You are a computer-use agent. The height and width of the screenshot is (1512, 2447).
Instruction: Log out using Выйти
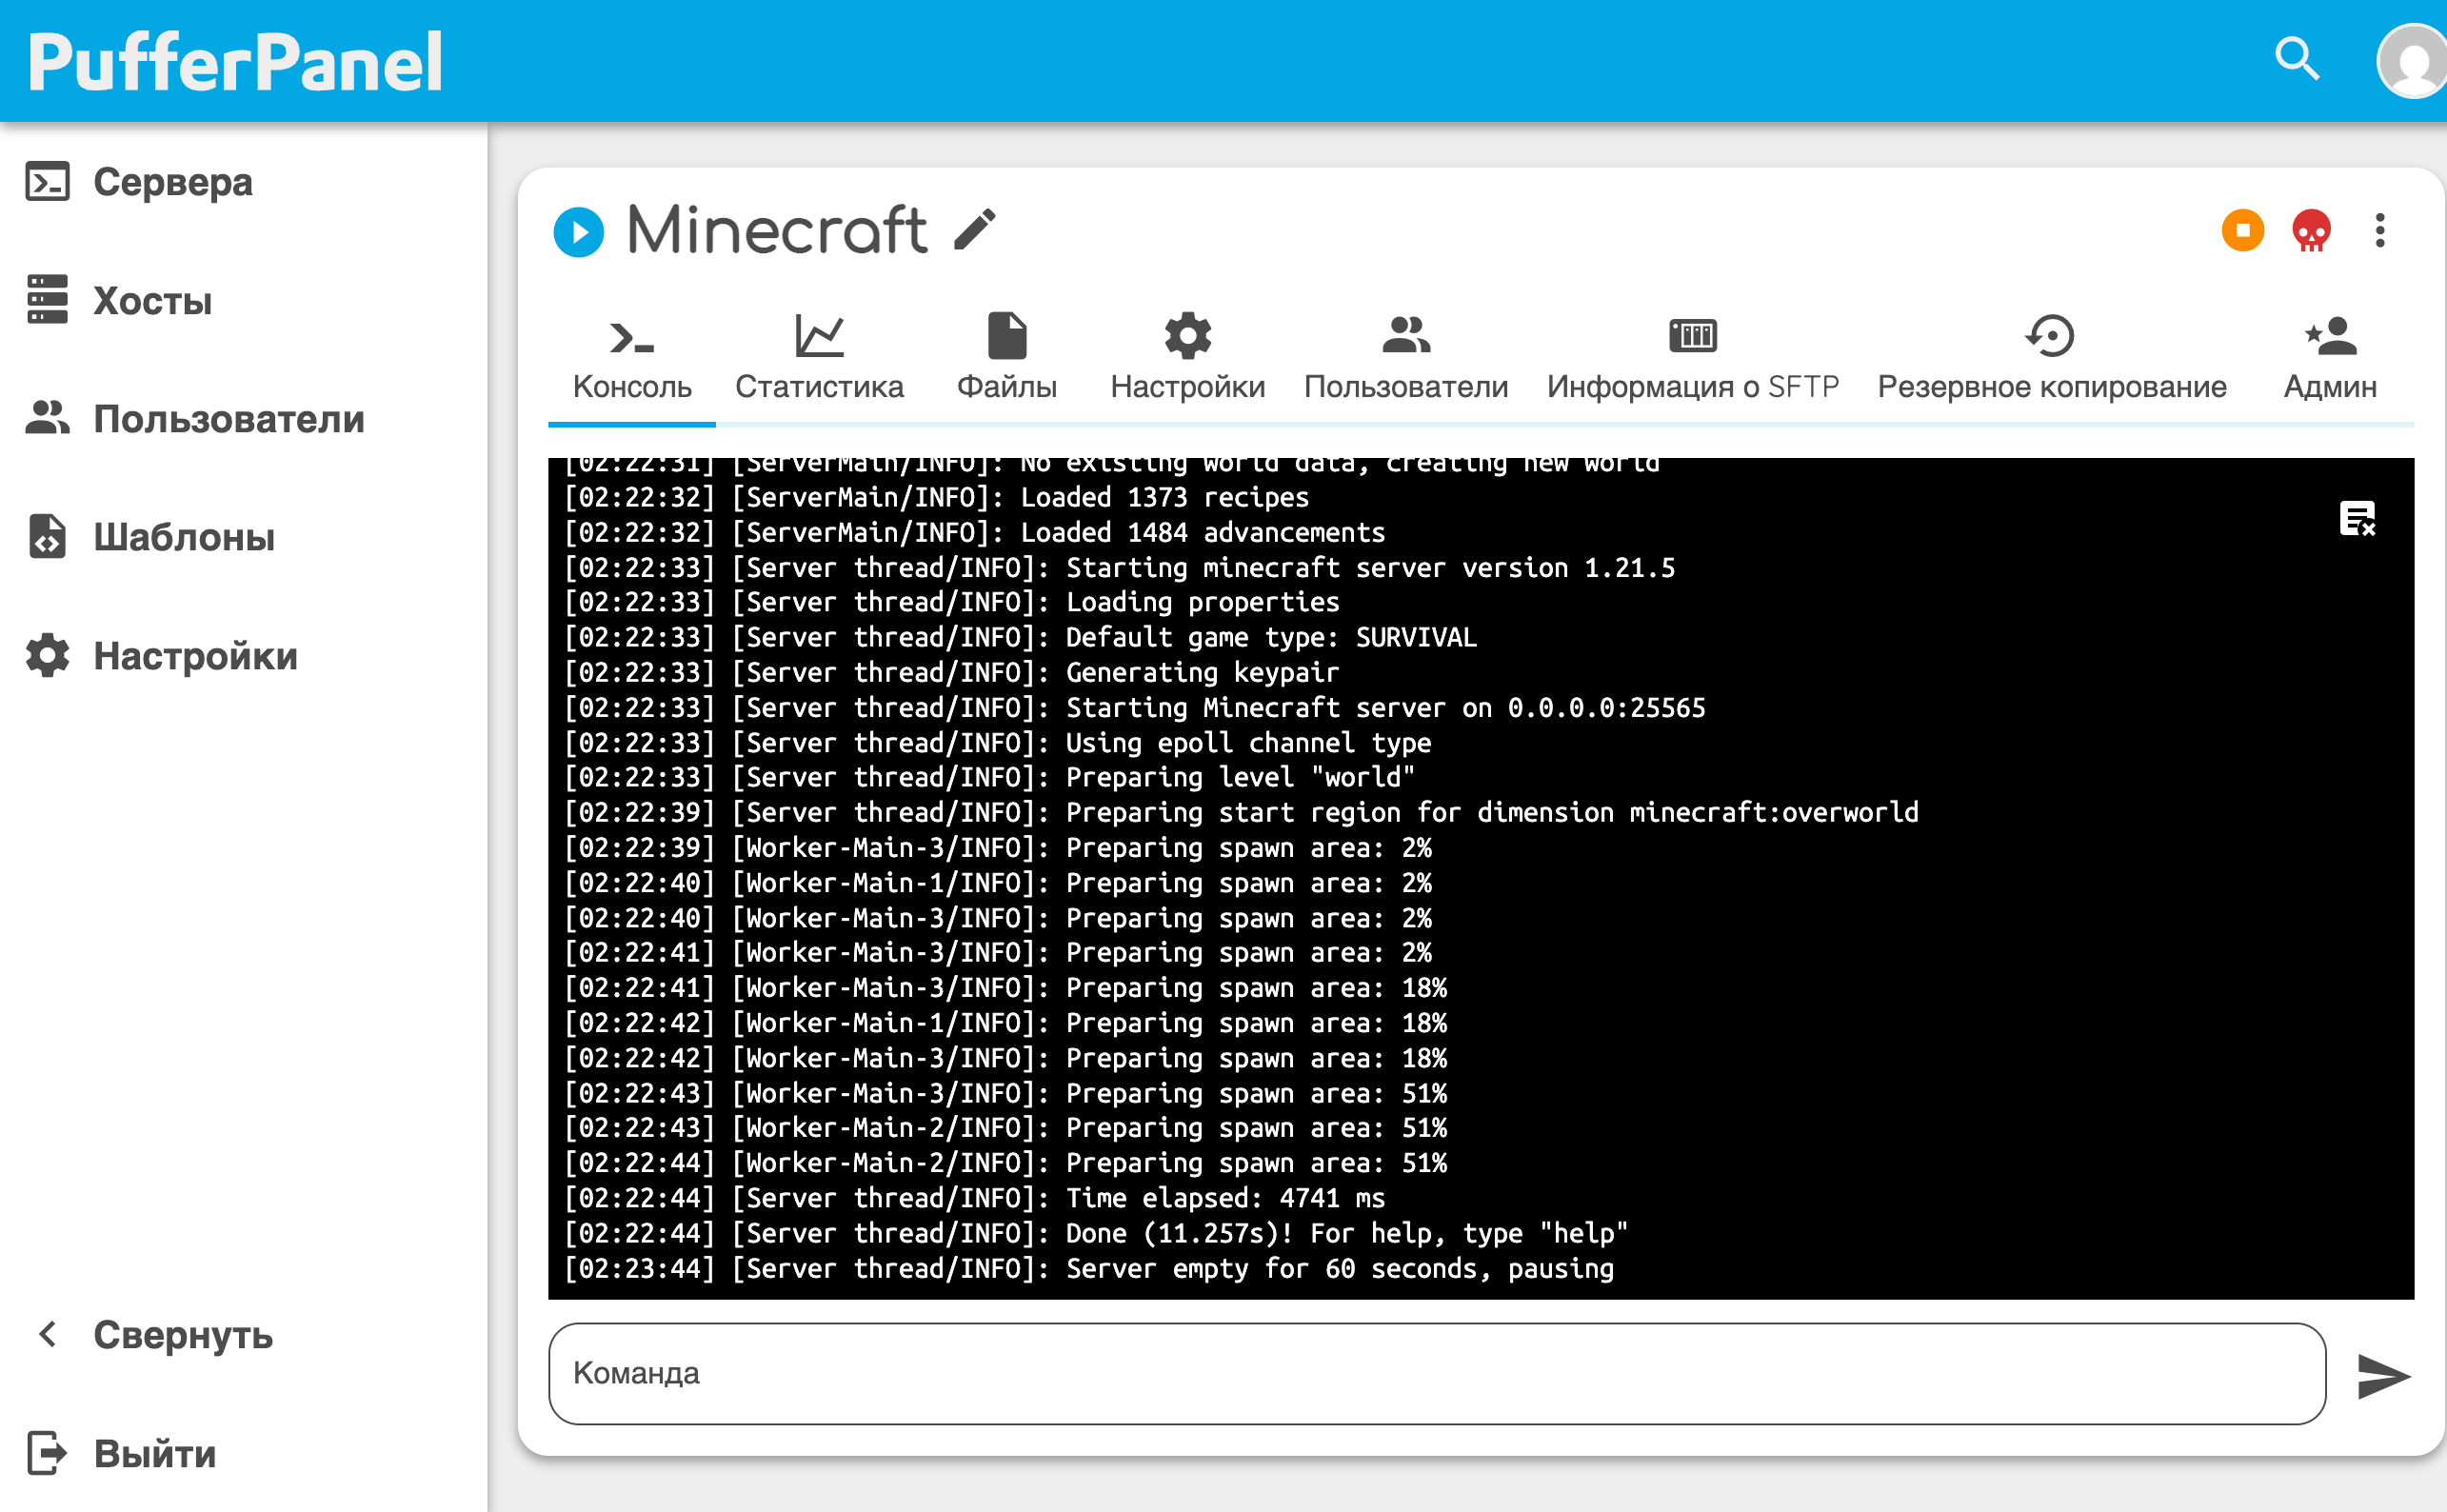[243, 1453]
